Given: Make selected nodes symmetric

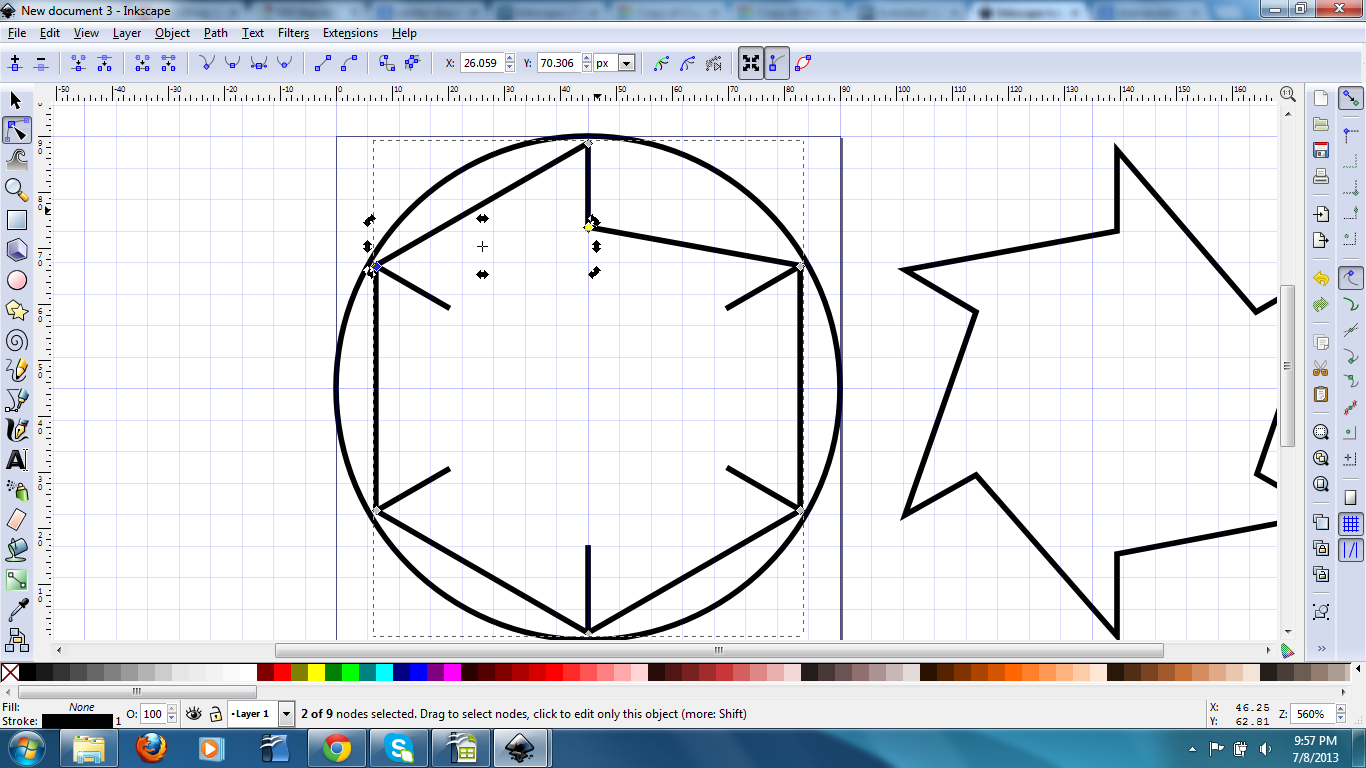Looking at the screenshot, I should click(x=259, y=63).
